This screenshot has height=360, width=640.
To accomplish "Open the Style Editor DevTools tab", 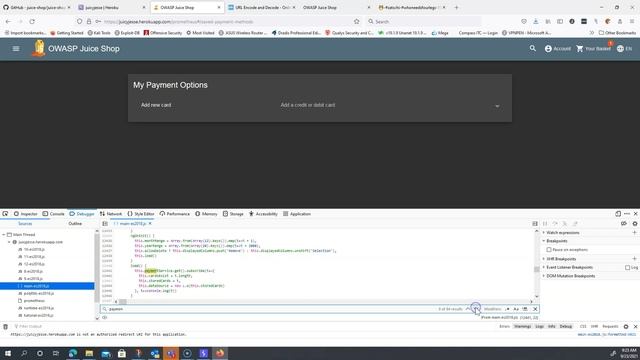I will 141,213.
